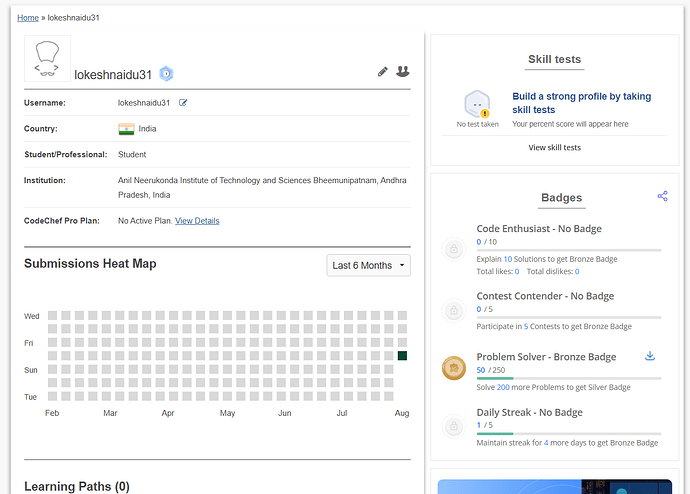Go to the Home breadcrumb link

pyautogui.click(x=28, y=18)
